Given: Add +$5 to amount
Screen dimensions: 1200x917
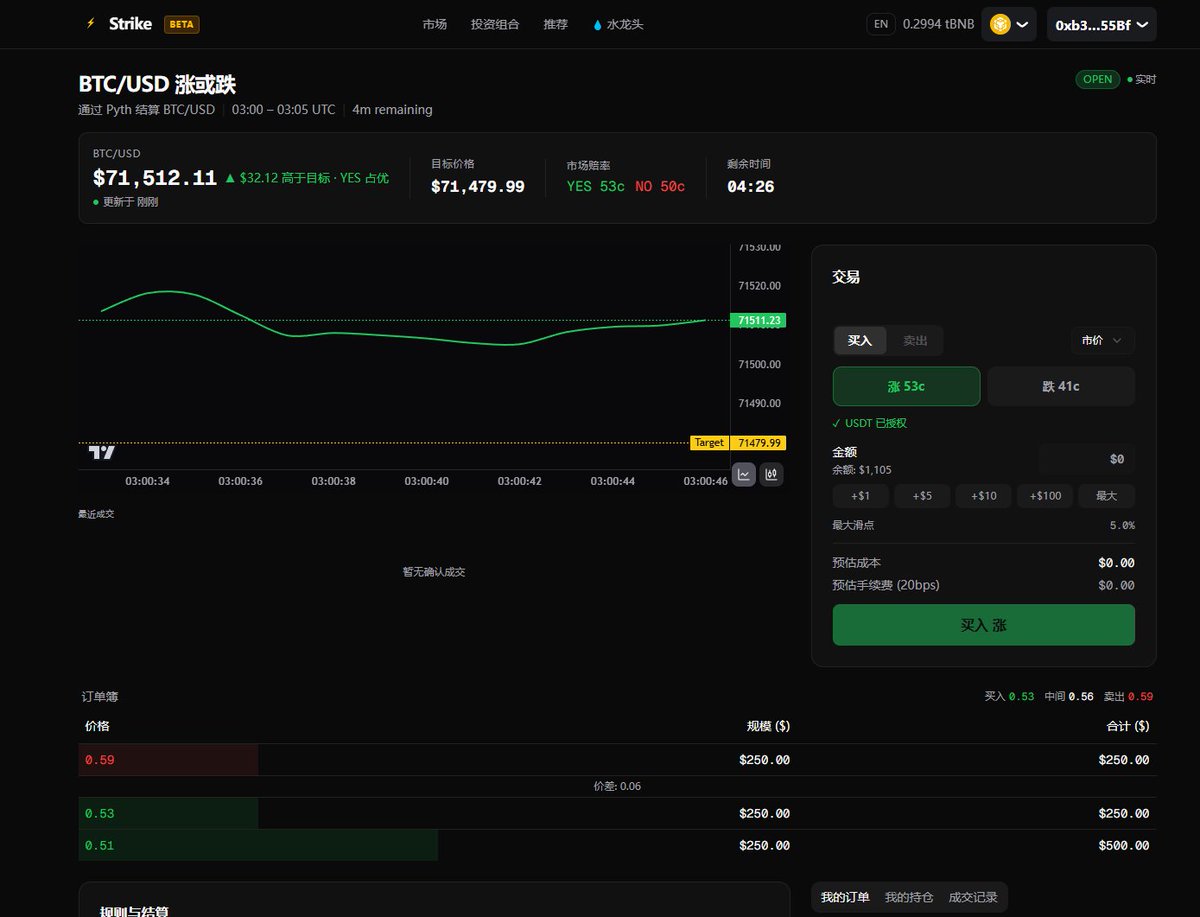Looking at the screenshot, I should (x=922, y=496).
